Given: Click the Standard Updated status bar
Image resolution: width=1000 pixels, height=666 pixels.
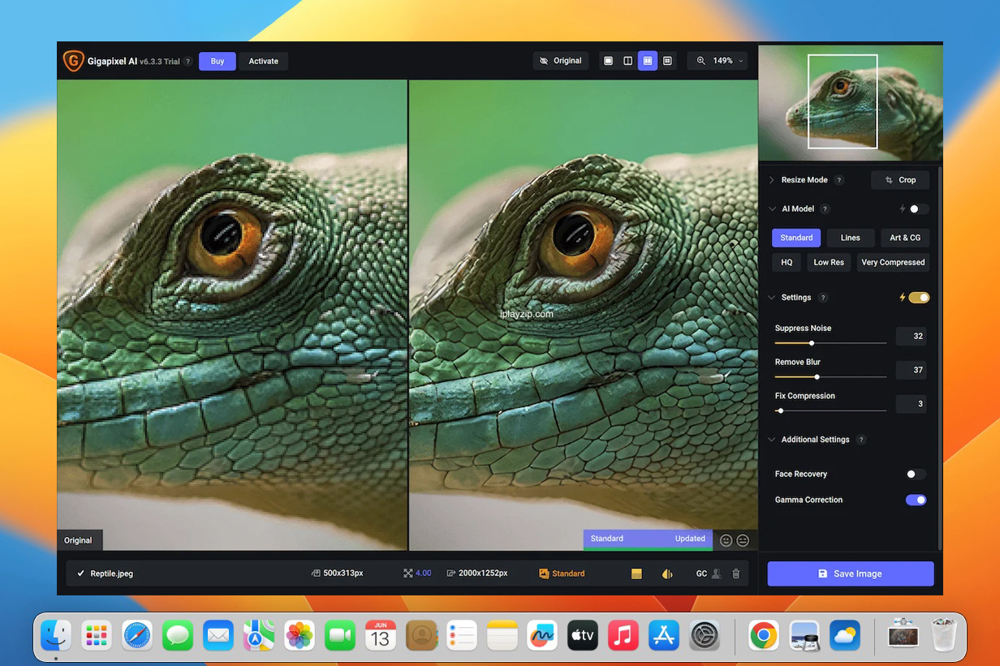Looking at the screenshot, I should (x=648, y=539).
